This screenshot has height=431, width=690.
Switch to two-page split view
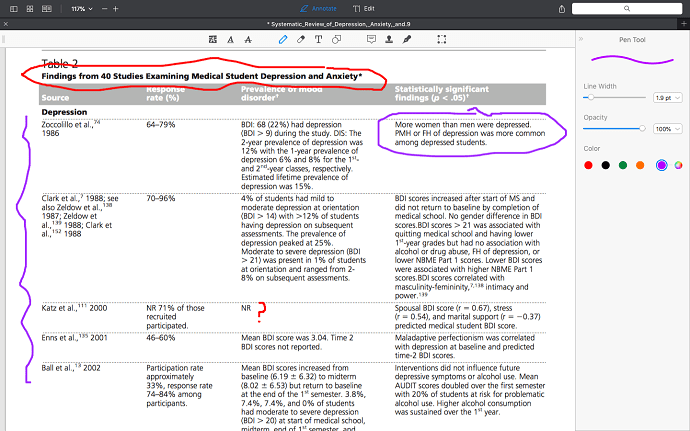(x=47, y=9)
